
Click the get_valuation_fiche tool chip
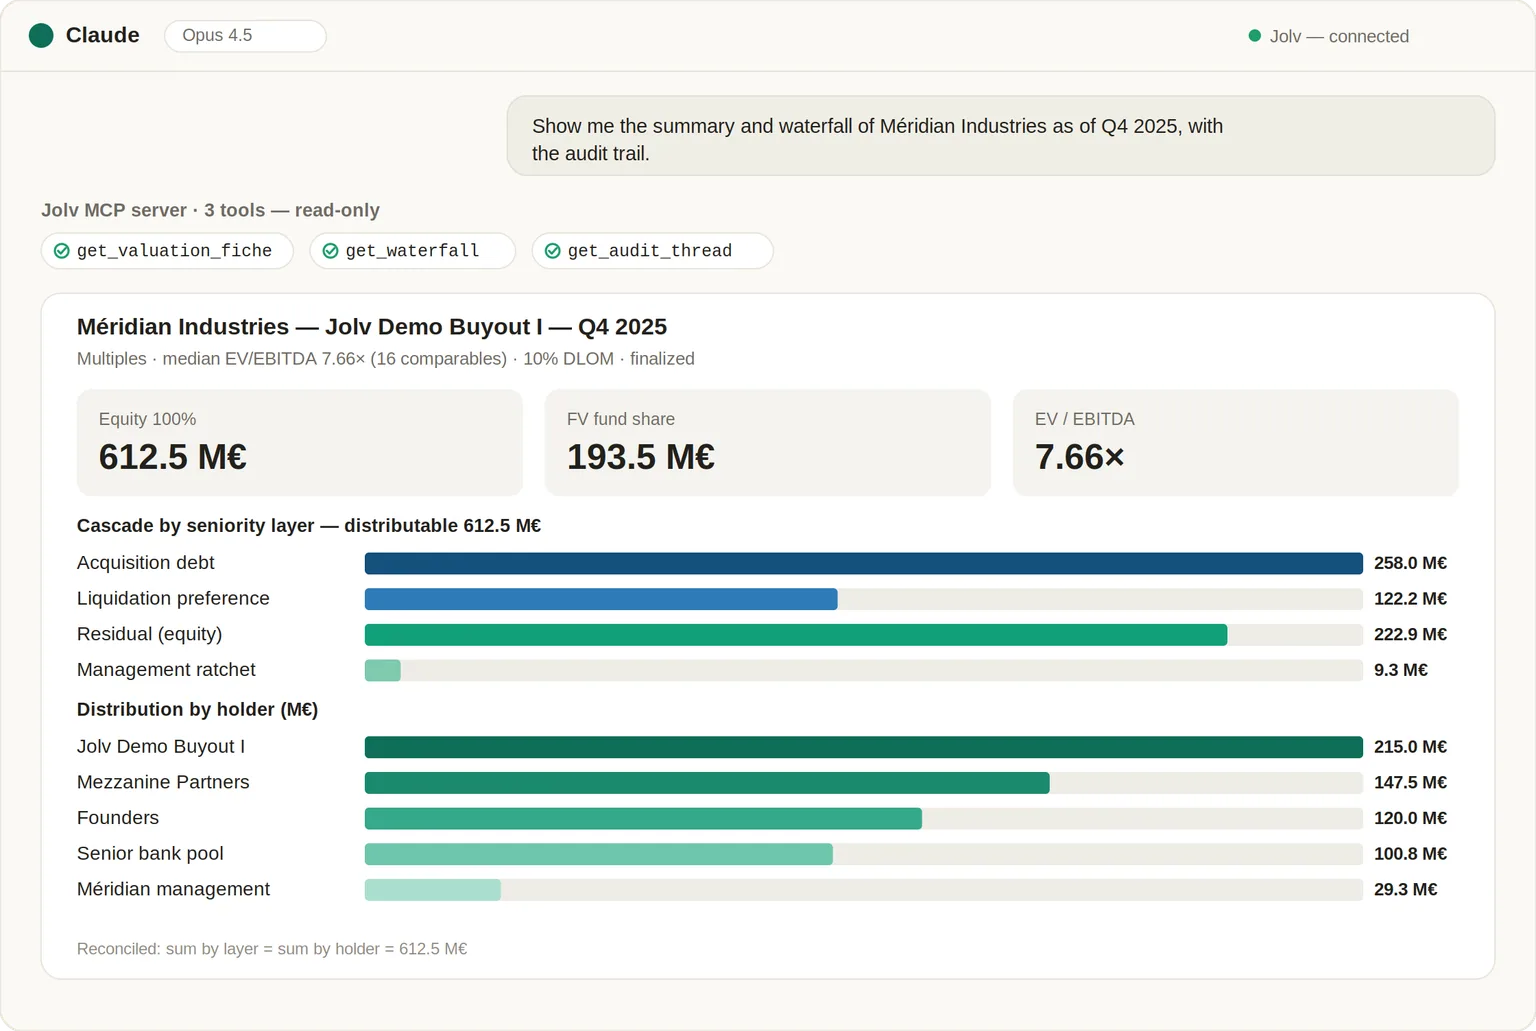pyautogui.click(x=167, y=251)
